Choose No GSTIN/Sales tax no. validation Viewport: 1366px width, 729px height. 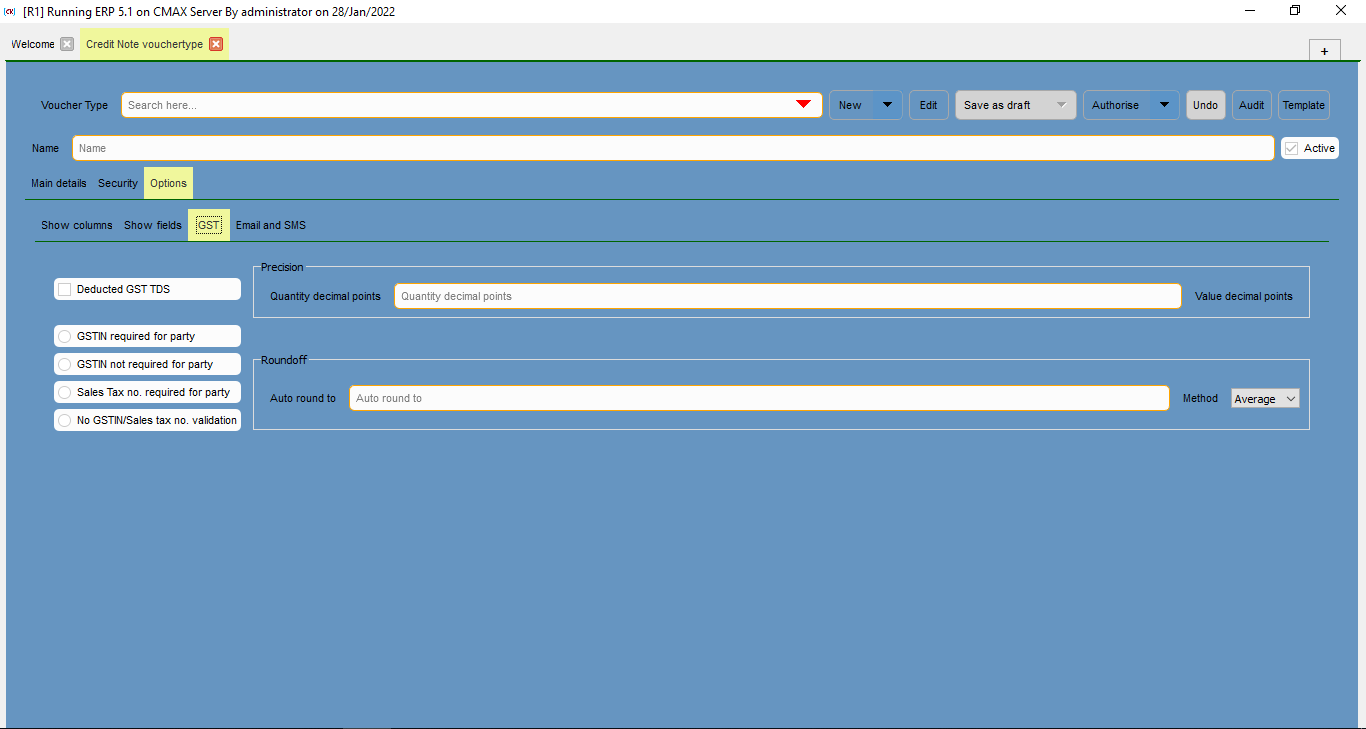[x=65, y=420]
